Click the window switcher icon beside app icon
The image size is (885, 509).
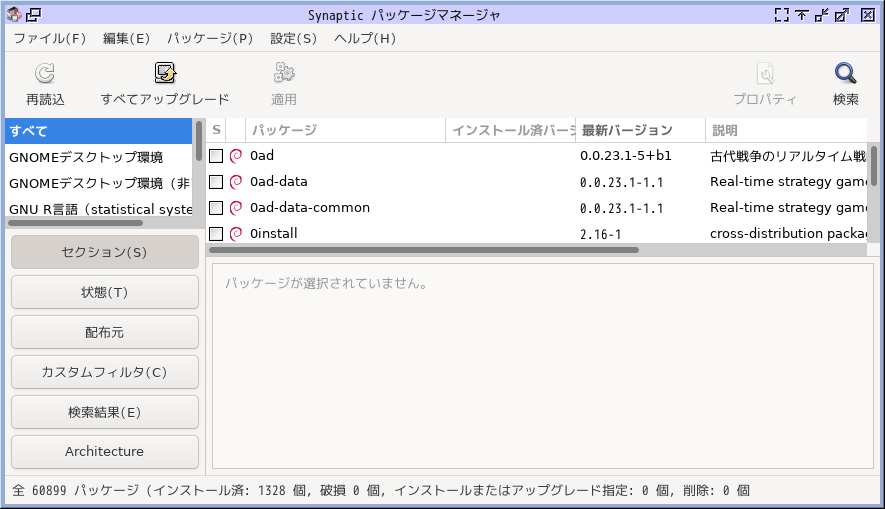pos(34,15)
